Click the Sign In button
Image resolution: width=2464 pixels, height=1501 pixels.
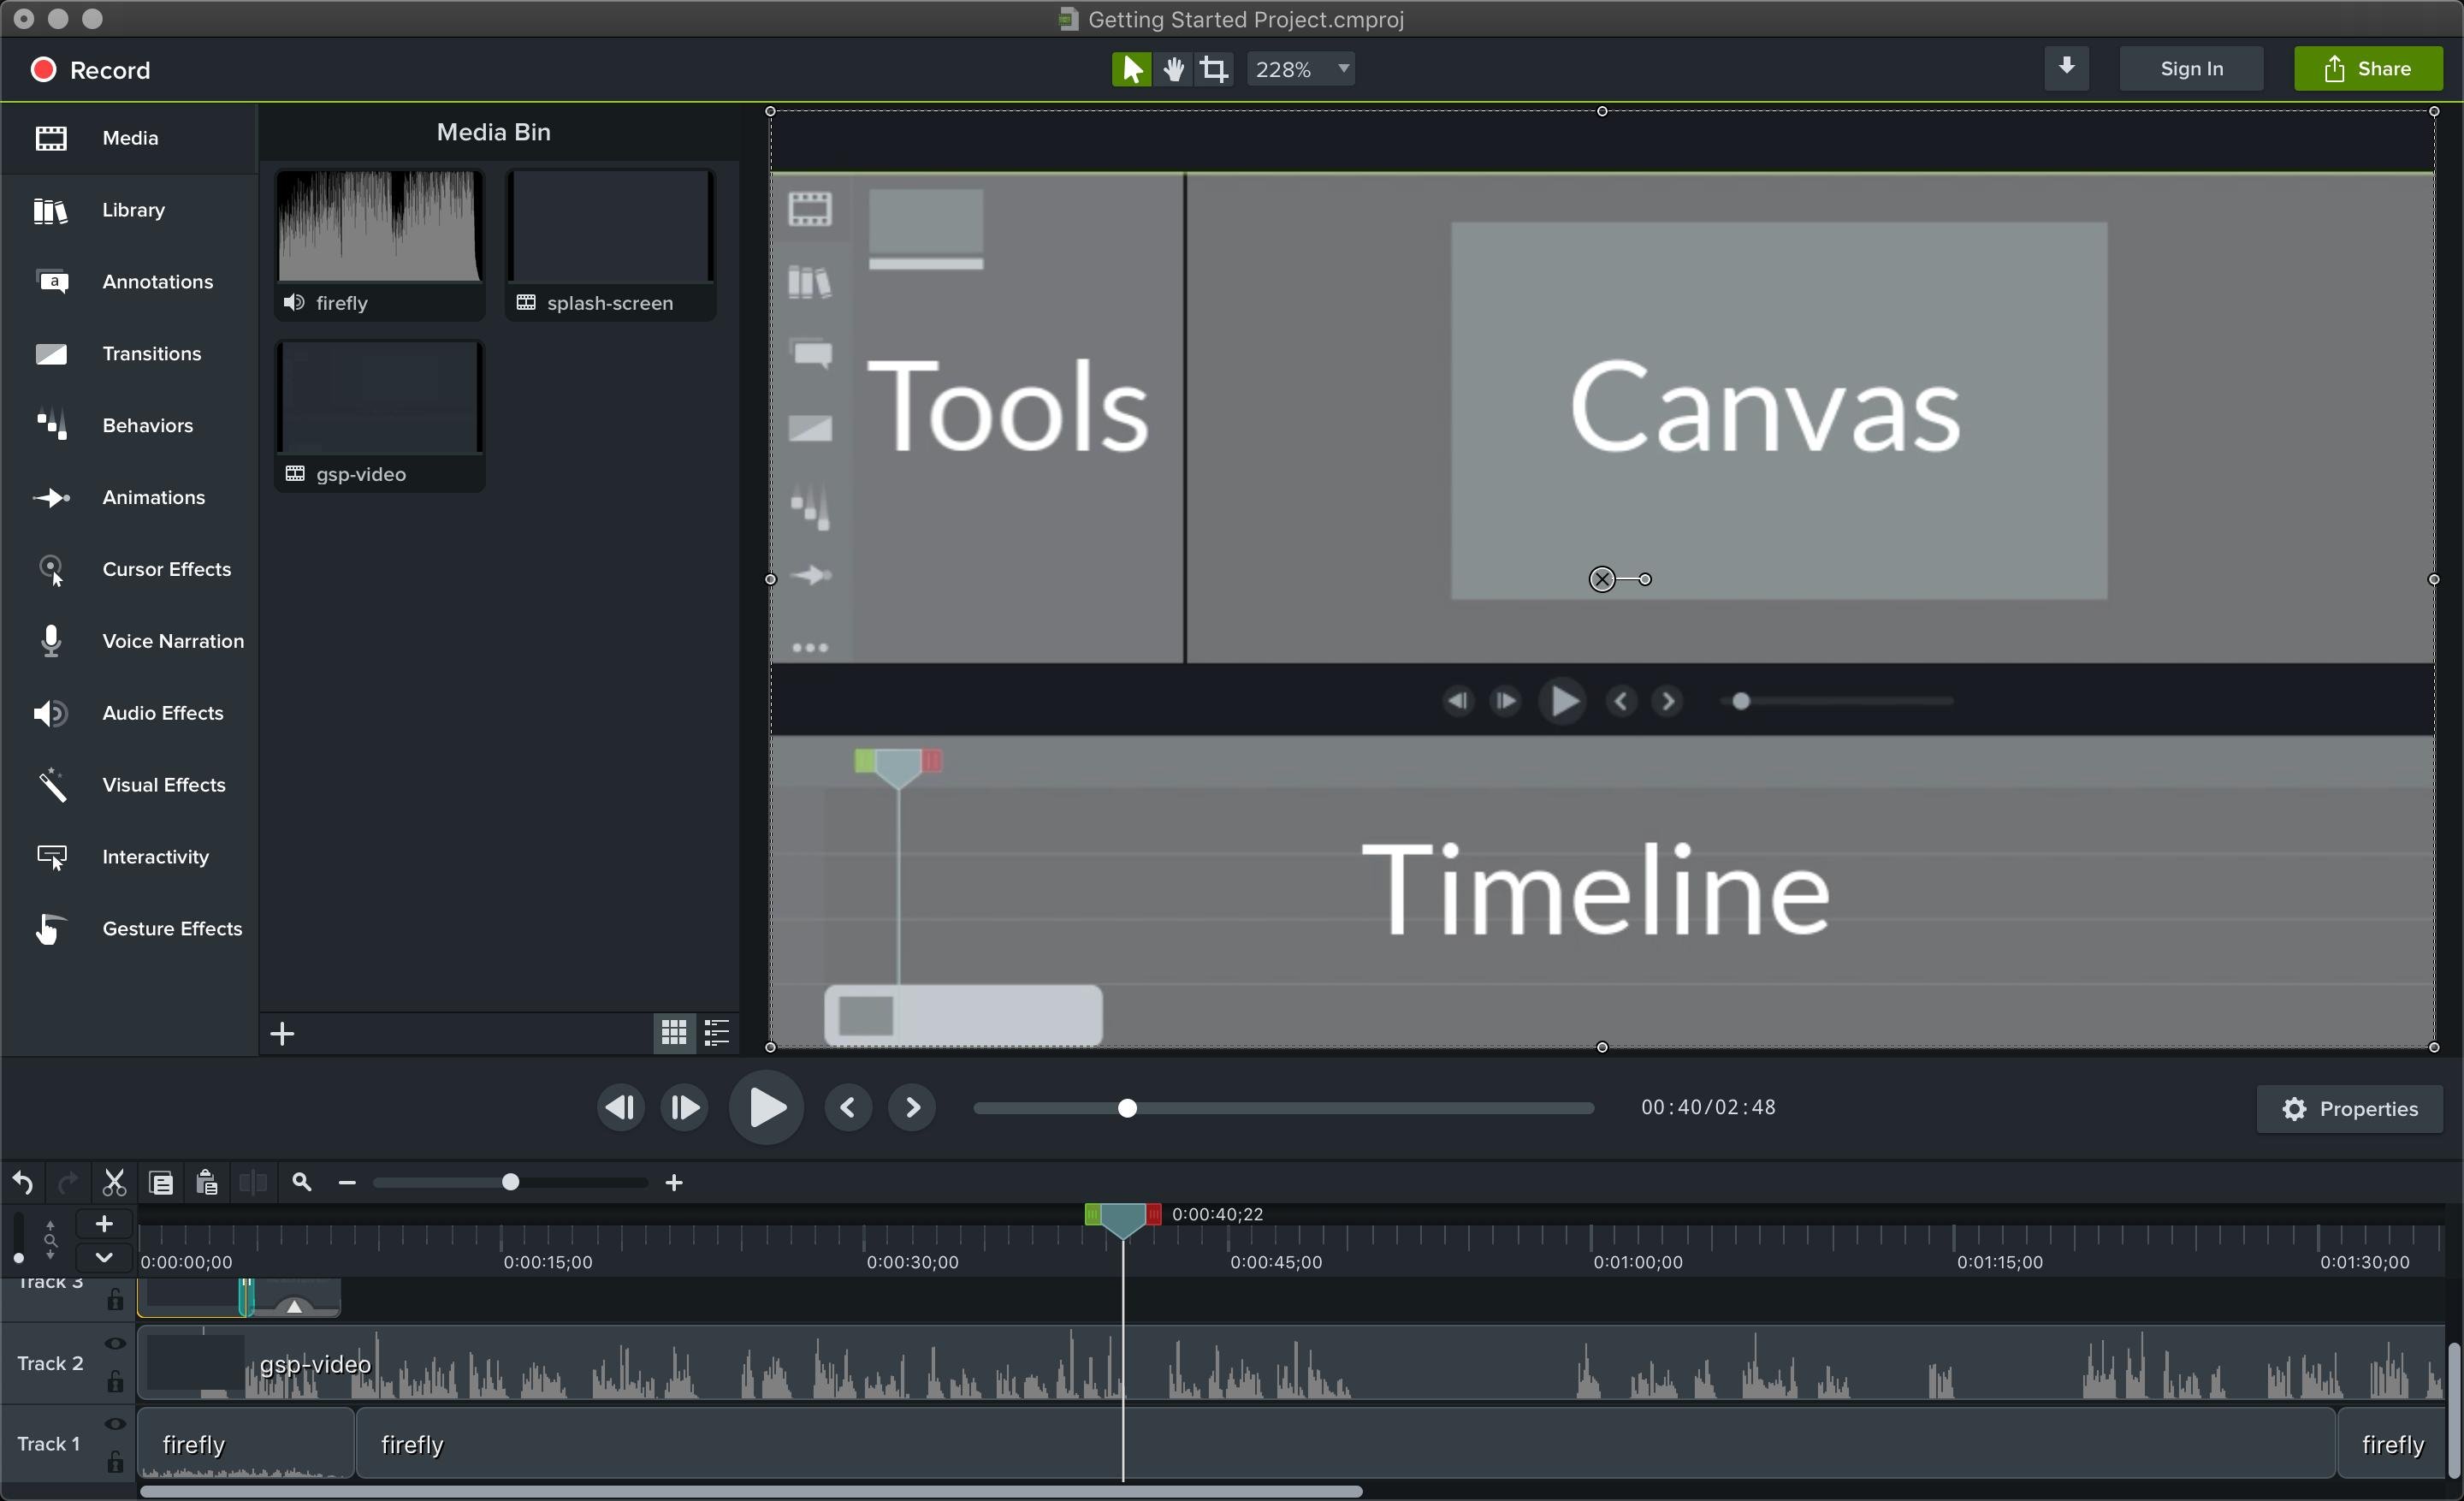point(2191,69)
